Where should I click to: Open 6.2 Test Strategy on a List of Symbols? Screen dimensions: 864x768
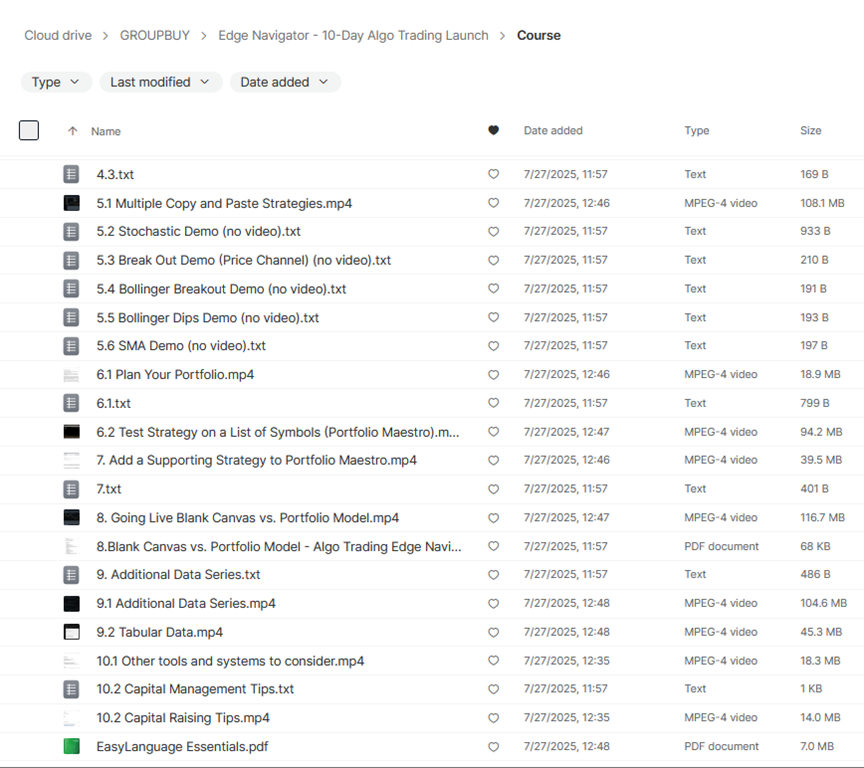pyautogui.click(x=278, y=432)
